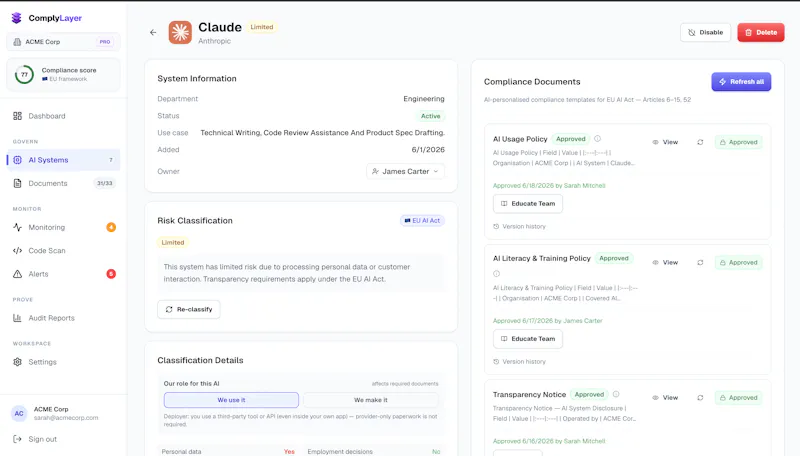Click Approved lock button for AI Literacy policy

(738, 263)
